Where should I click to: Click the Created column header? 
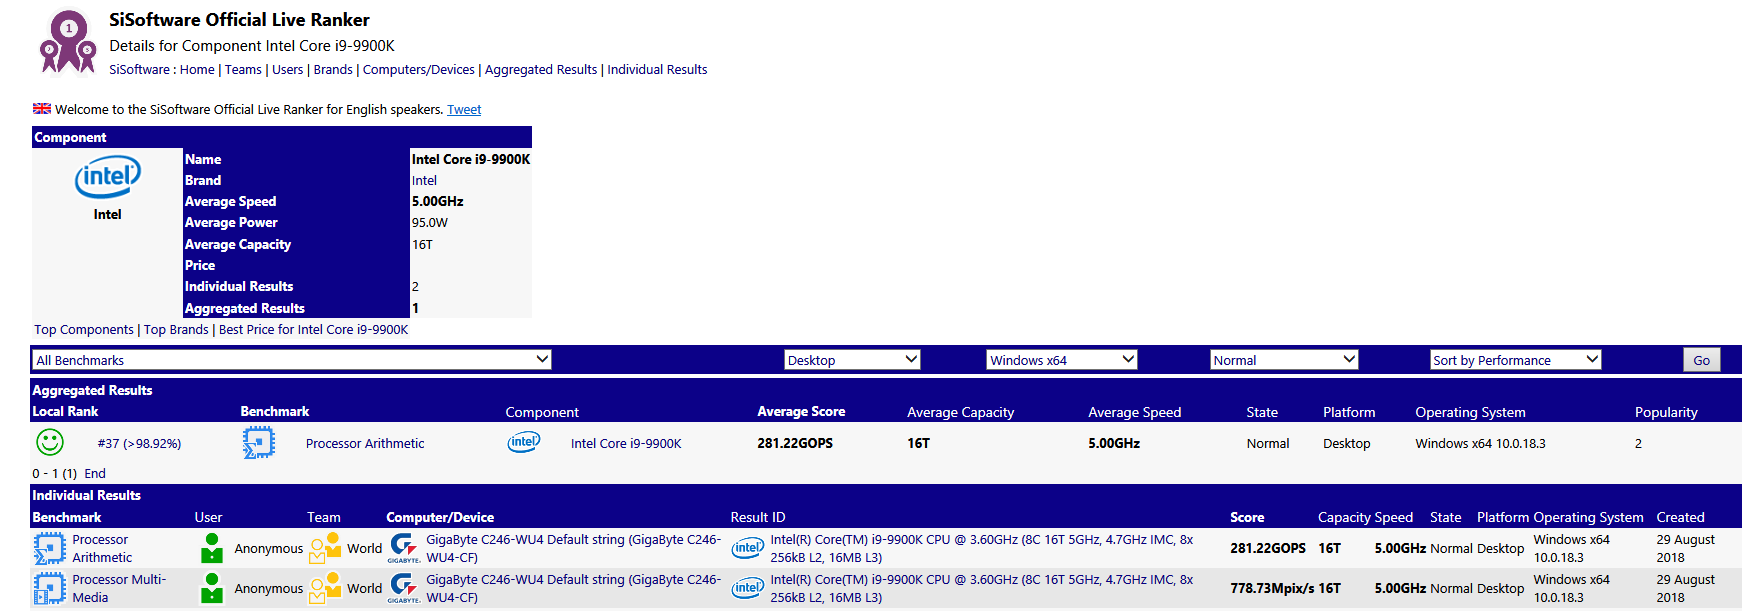pos(1680,518)
